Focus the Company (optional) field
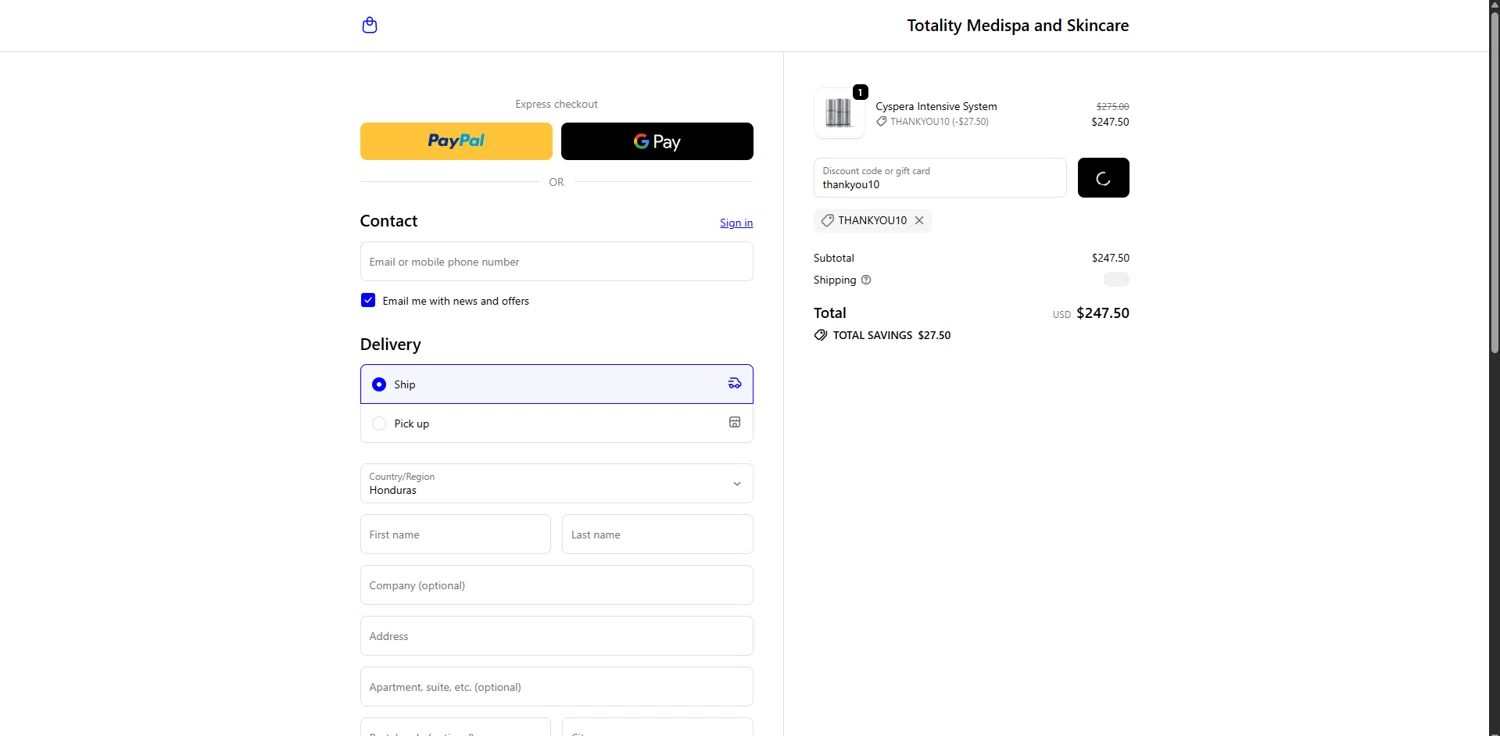This screenshot has height=736, width=1500. pyautogui.click(x=556, y=585)
